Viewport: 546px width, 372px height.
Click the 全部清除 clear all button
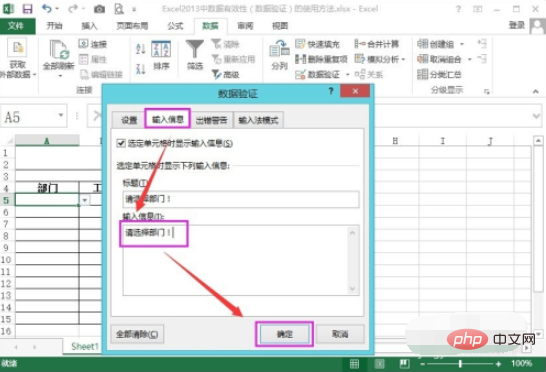pyautogui.click(x=137, y=334)
